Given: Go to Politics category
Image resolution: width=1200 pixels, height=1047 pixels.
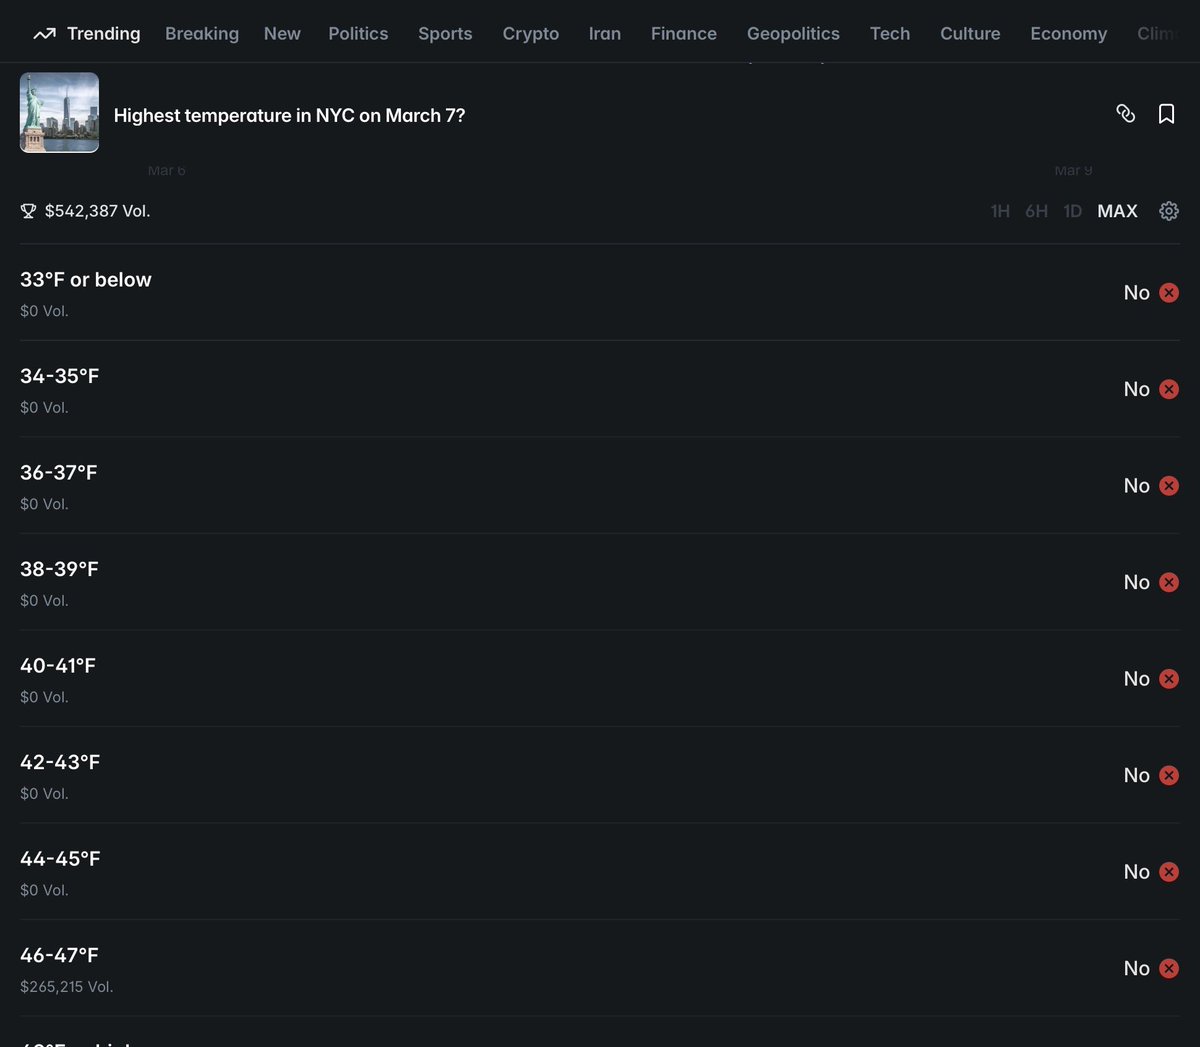Looking at the screenshot, I should [x=358, y=33].
